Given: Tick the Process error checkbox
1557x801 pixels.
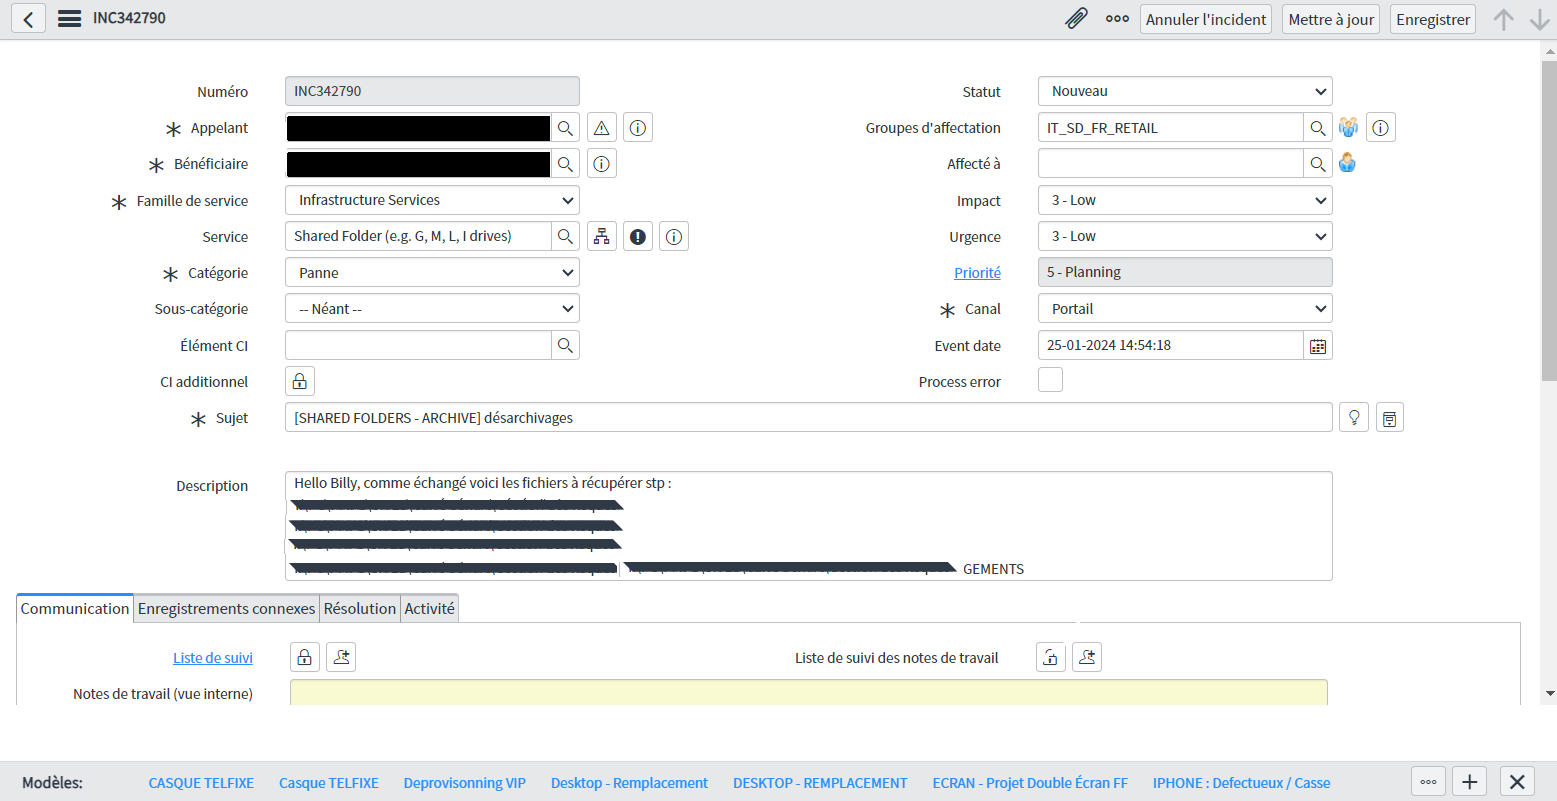Looking at the screenshot, I should [1050, 380].
